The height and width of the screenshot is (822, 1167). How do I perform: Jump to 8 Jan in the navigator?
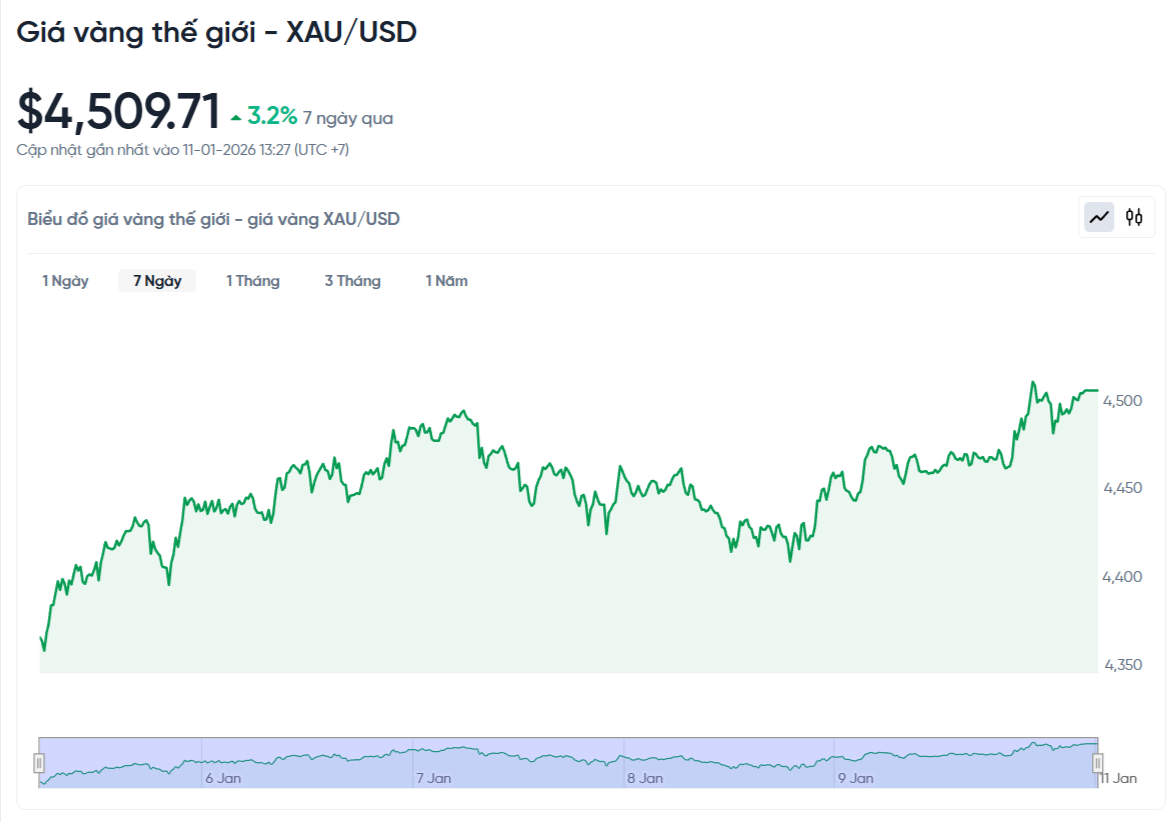pyautogui.click(x=645, y=778)
